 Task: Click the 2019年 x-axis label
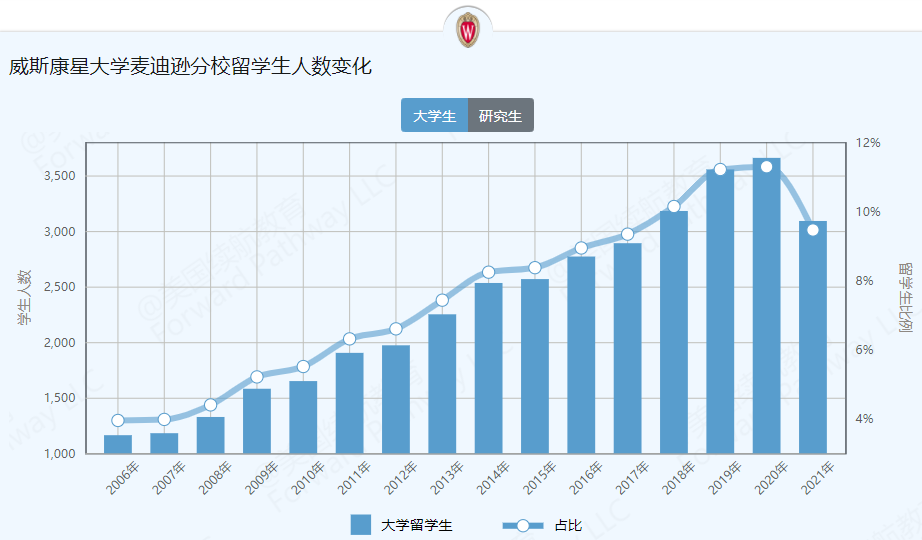pyautogui.click(x=725, y=478)
